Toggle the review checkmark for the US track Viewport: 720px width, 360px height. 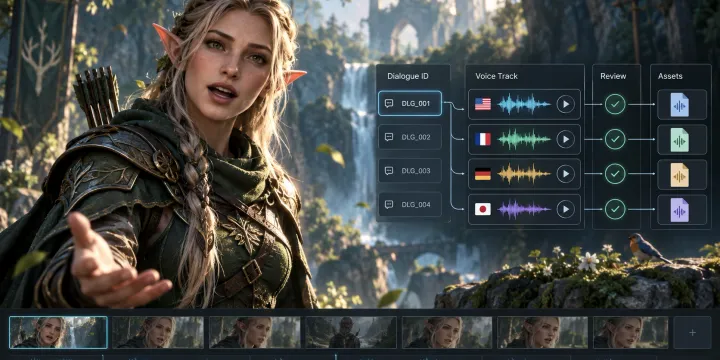pos(615,104)
